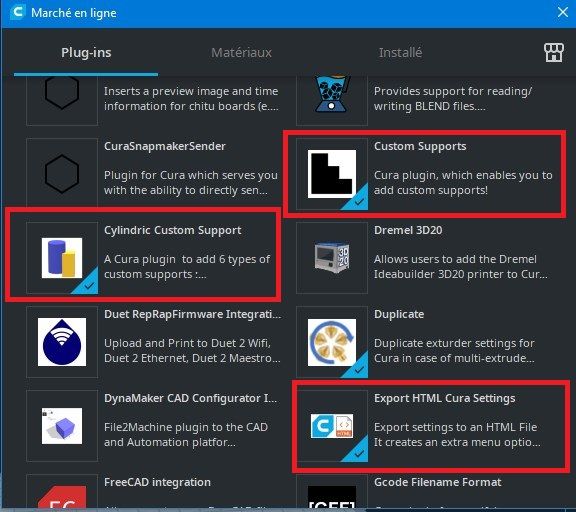Select the Gcode Filename Format title
Screen dimensions: 576x512
tap(438, 482)
